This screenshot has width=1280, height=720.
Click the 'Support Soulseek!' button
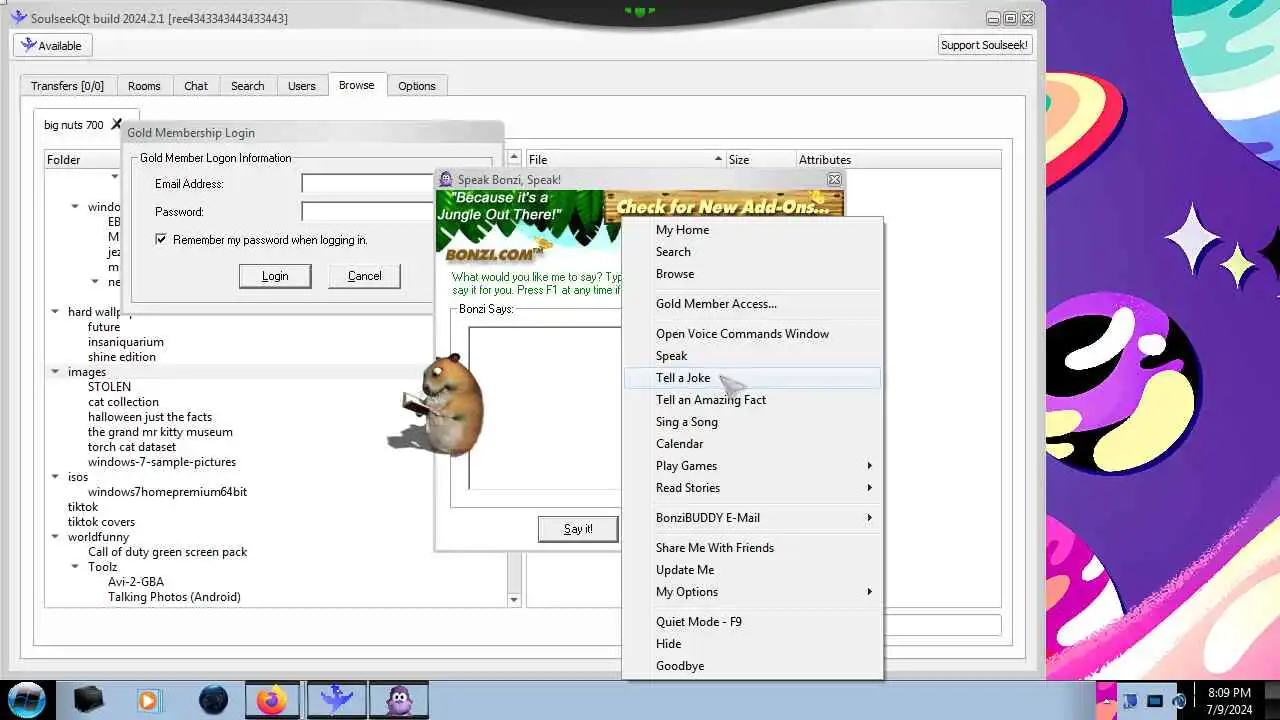[x=984, y=45]
